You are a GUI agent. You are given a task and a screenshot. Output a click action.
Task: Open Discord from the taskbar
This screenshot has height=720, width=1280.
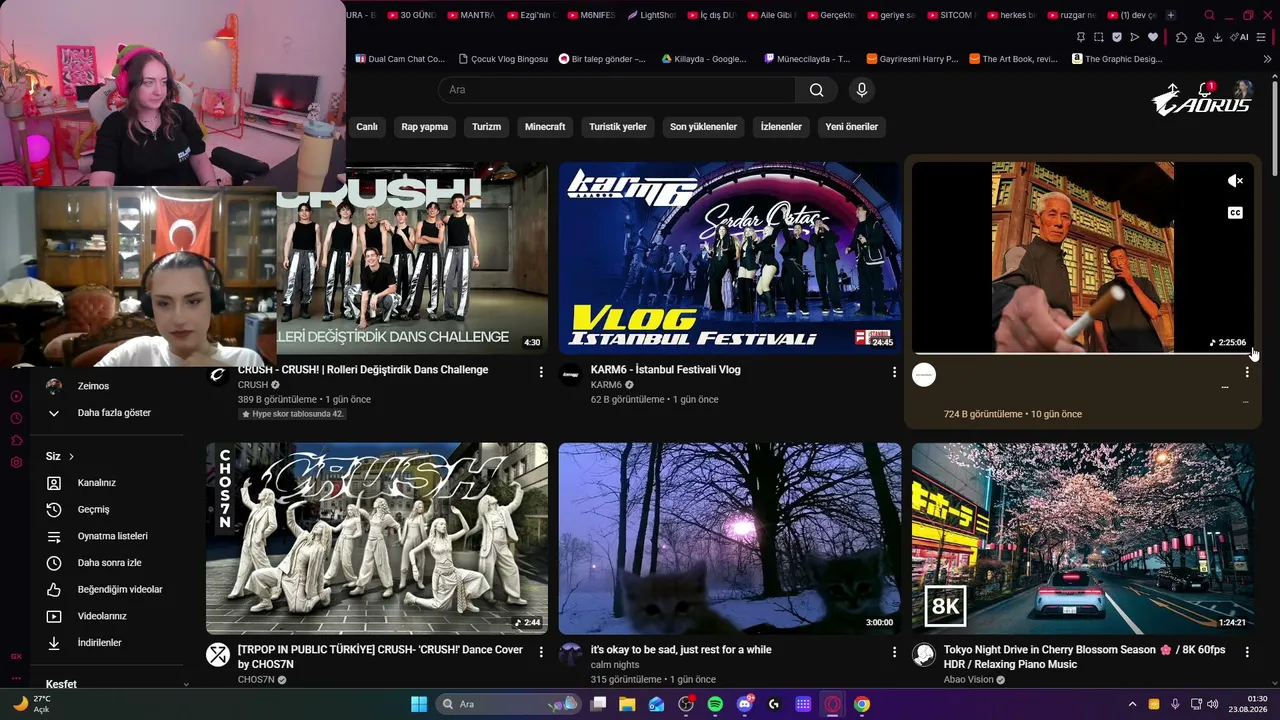pyautogui.click(x=744, y=704)
